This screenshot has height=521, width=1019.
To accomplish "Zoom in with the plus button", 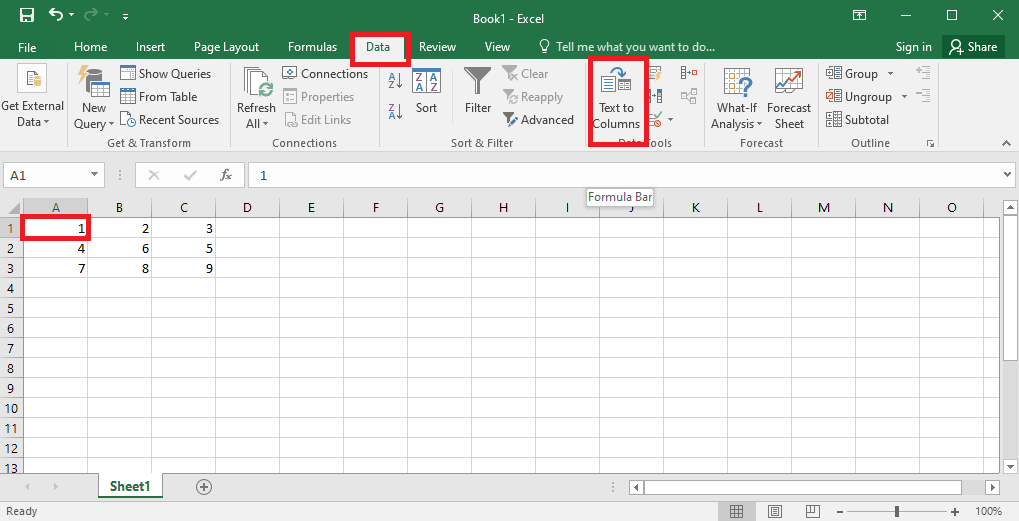I will (955, 512).
